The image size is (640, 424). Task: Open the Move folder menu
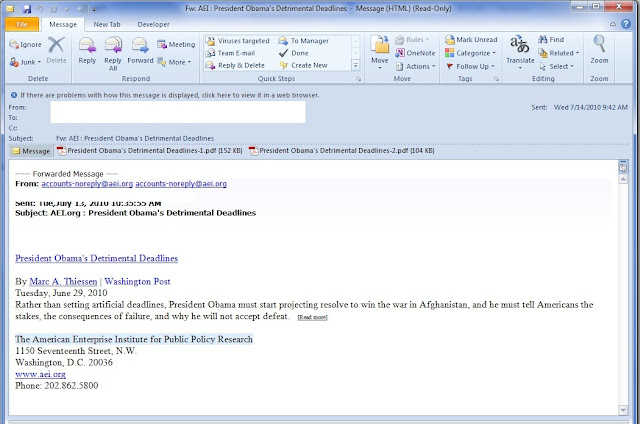[380, 52]
